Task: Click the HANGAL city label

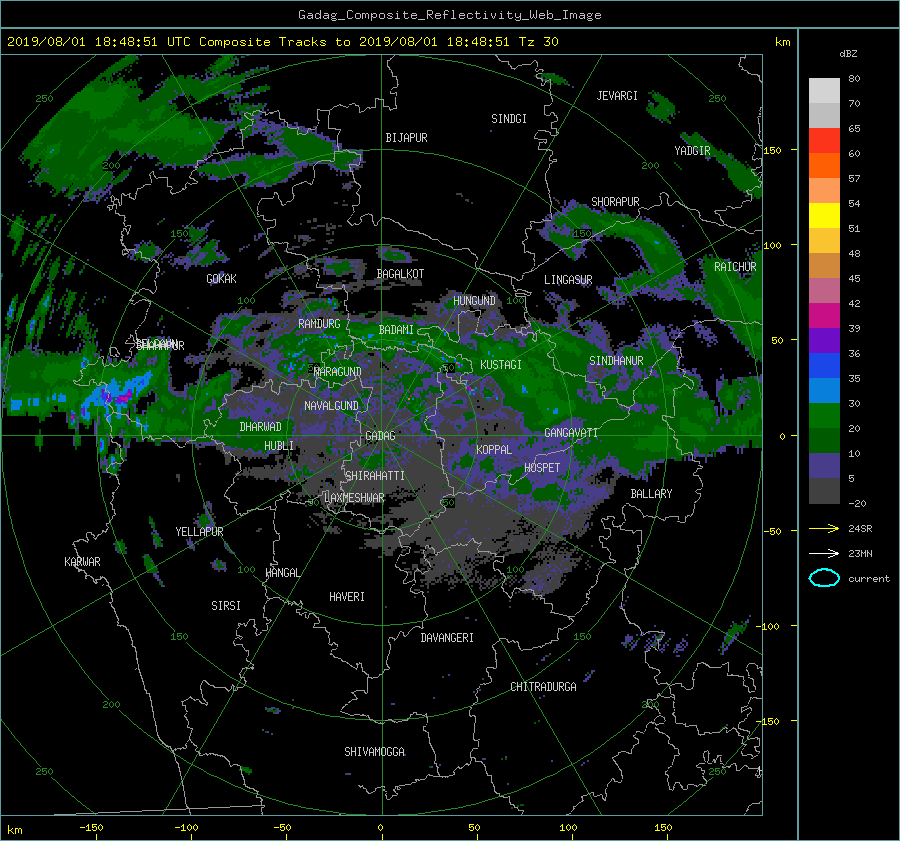Action: click(282, 573)
